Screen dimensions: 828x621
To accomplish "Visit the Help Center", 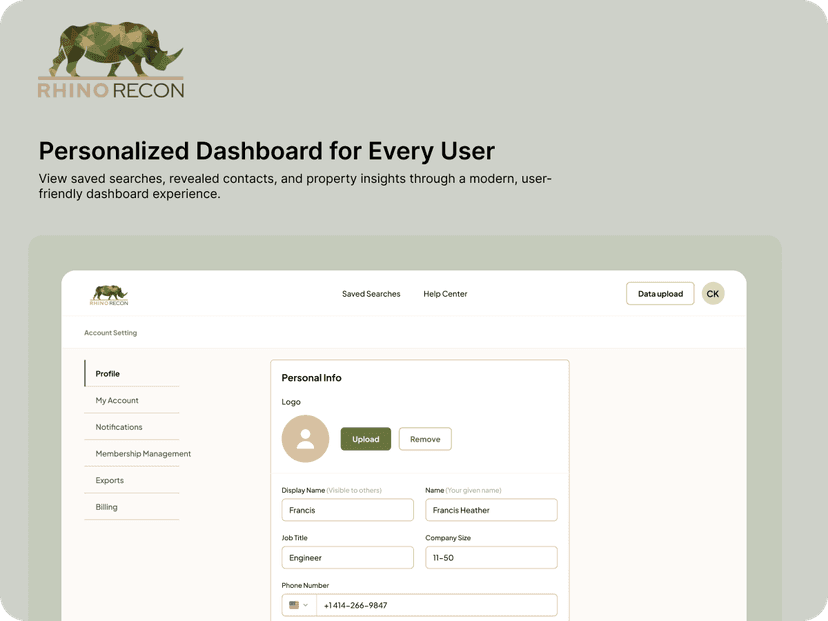I will [444, 293].
